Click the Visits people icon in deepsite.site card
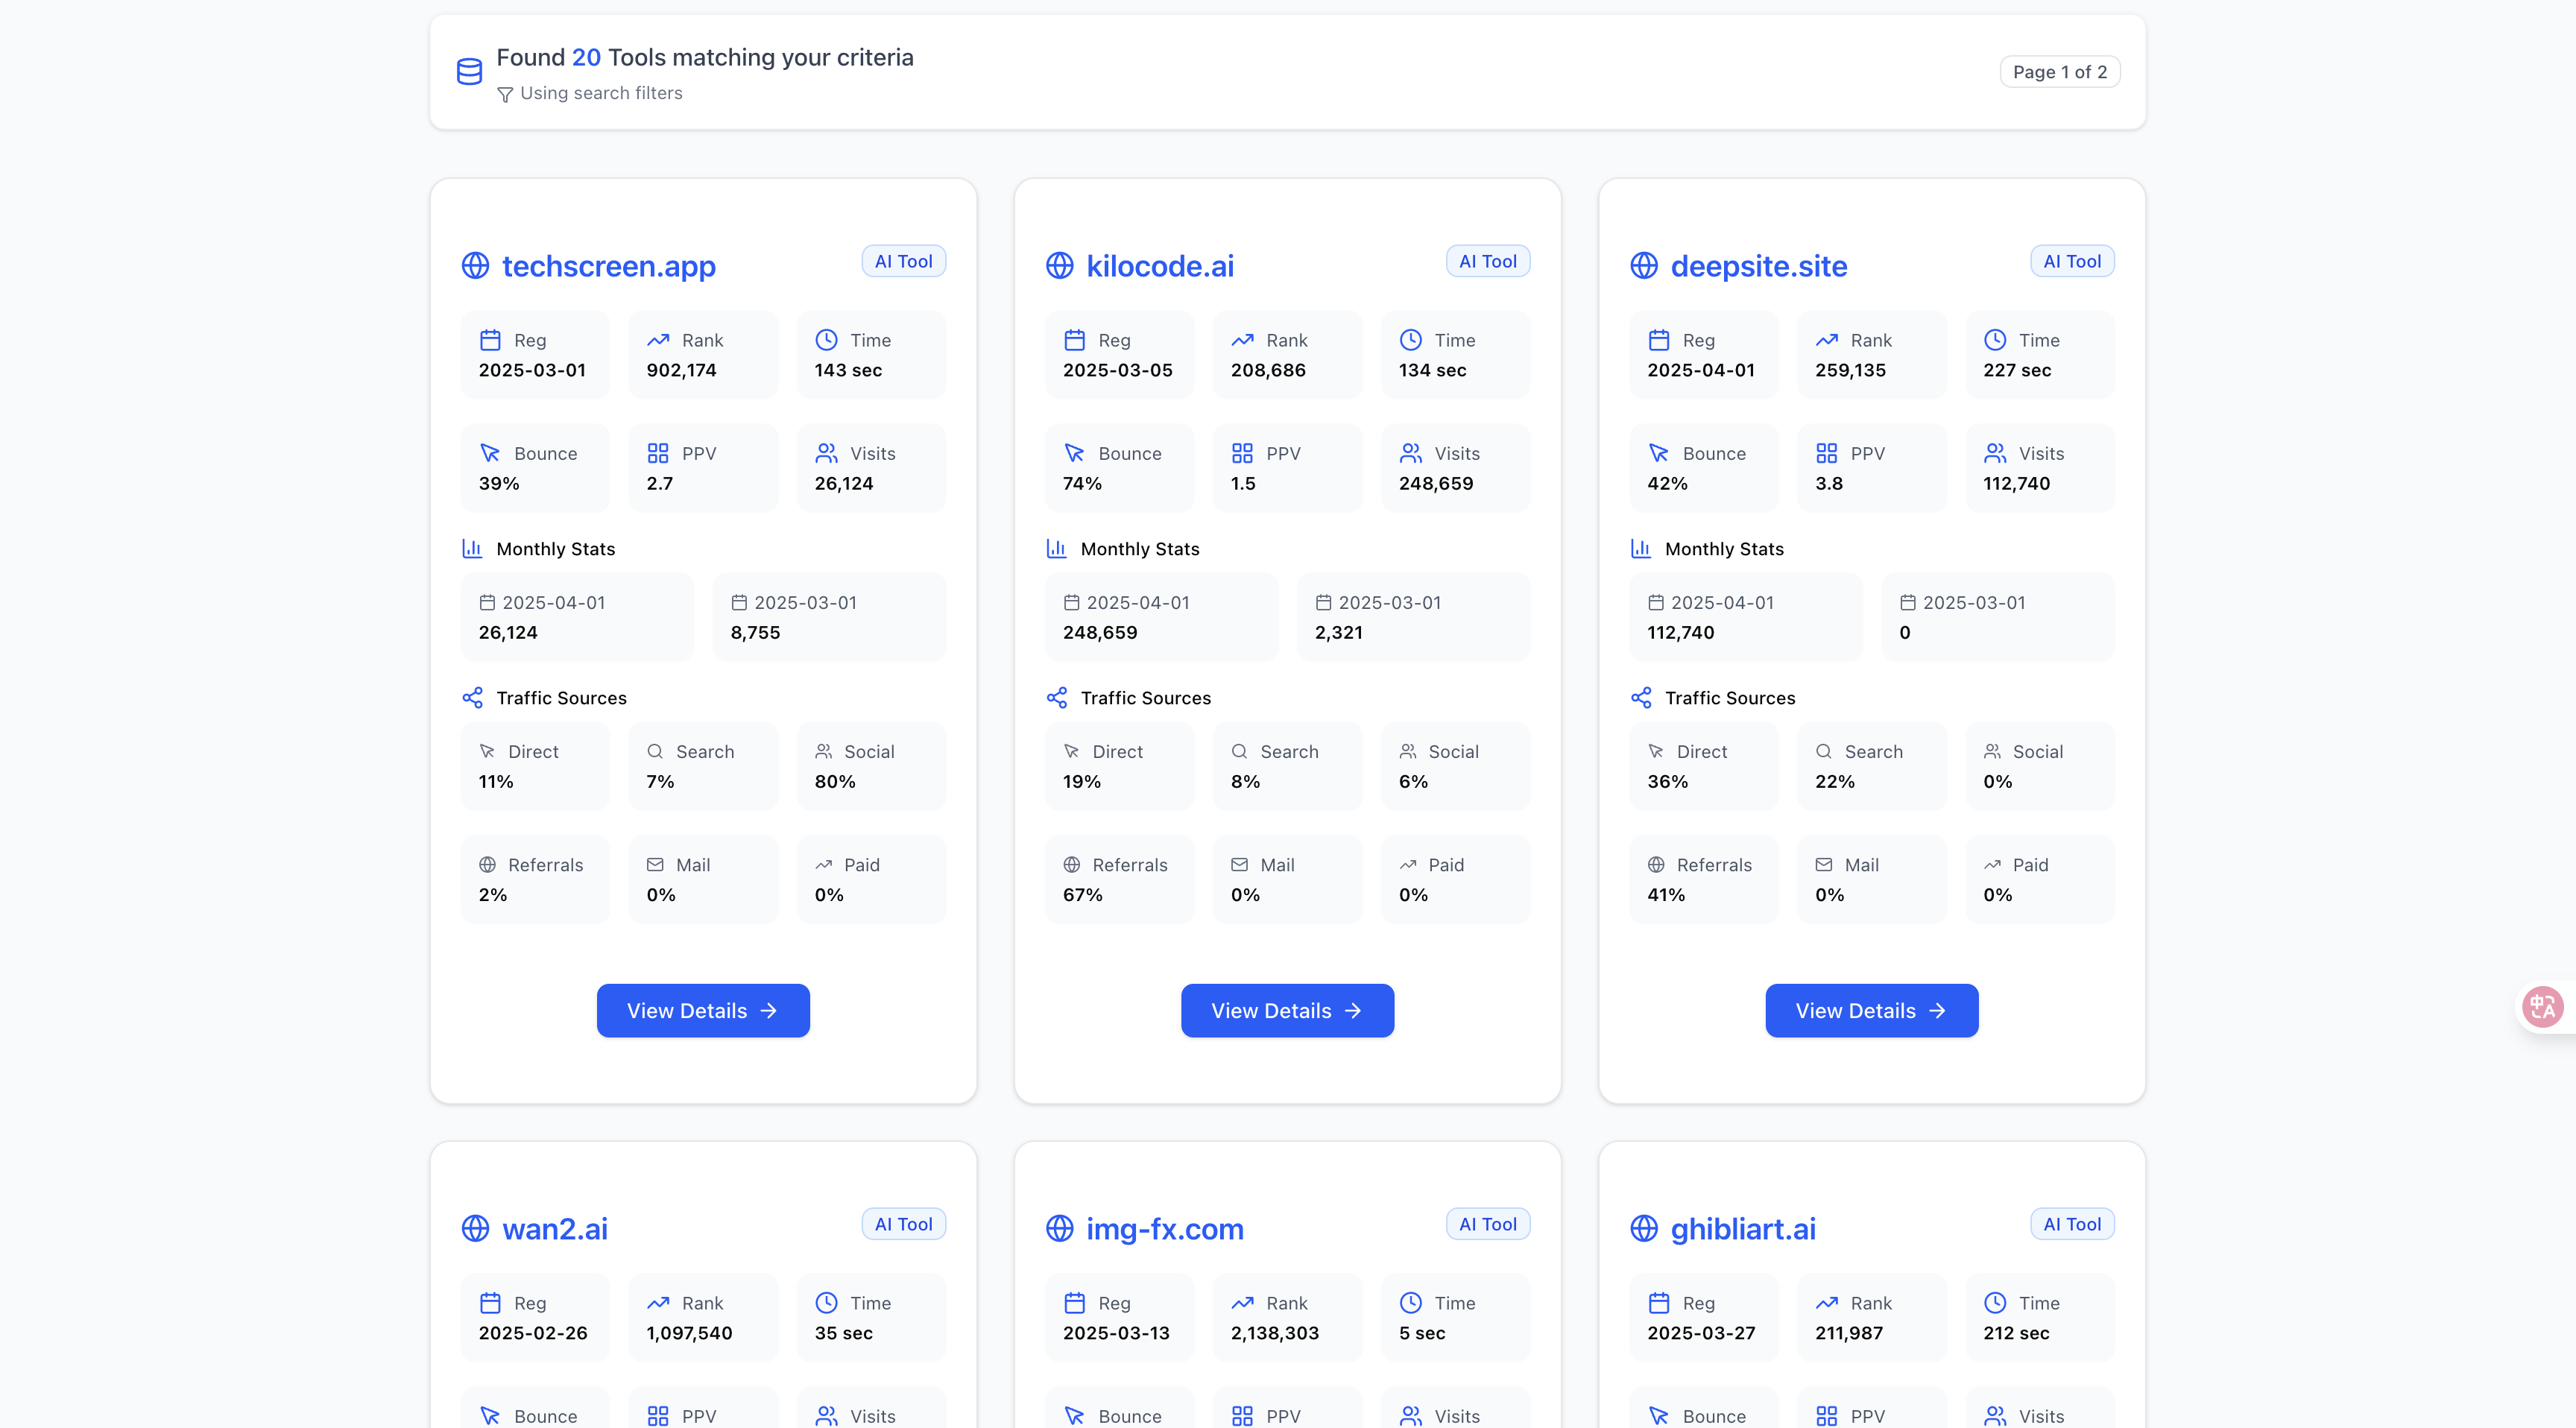Image resolution: width=2576 pixels, height=1428 pixels. point(1995,453)
